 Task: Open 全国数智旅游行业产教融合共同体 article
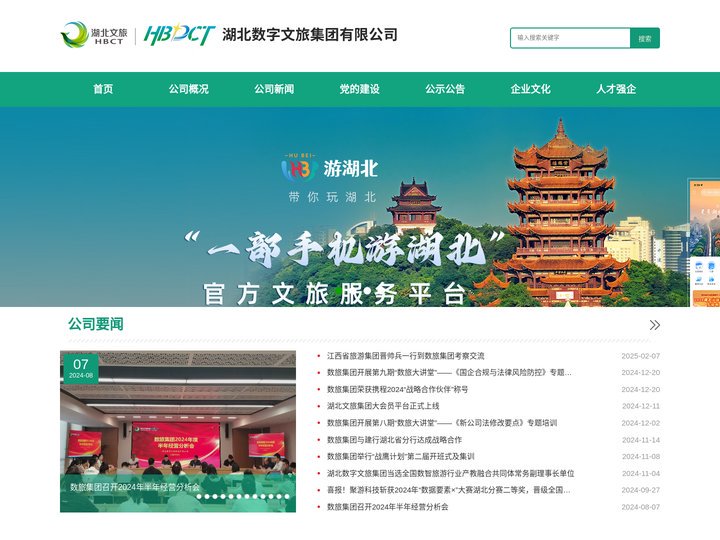pyautogui.click(x=450, y=473)
